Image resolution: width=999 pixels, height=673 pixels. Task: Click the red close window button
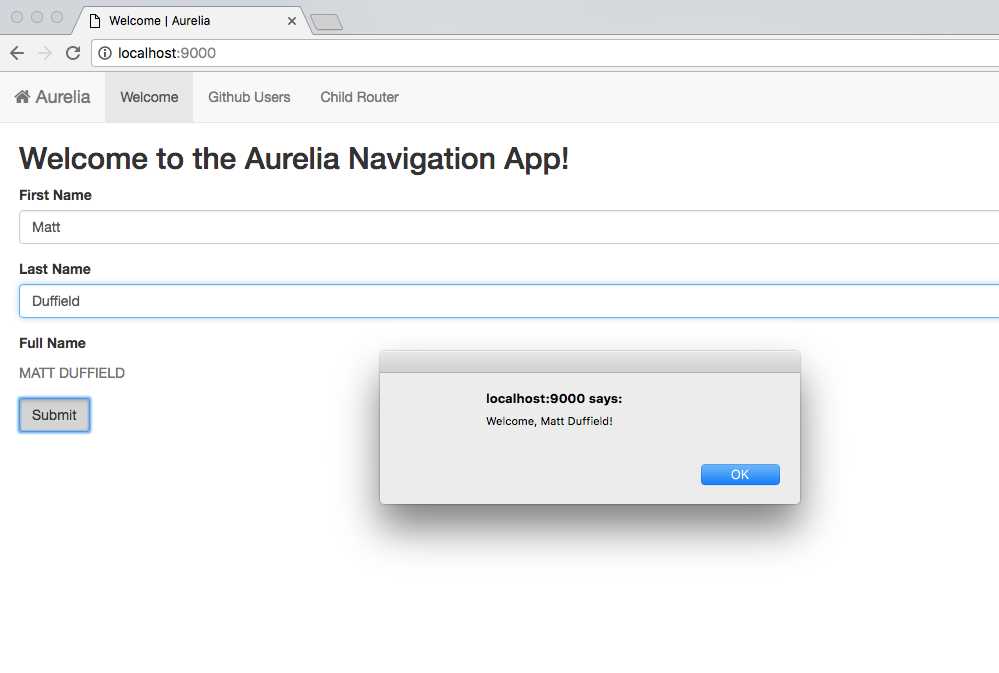click(17, 17)
